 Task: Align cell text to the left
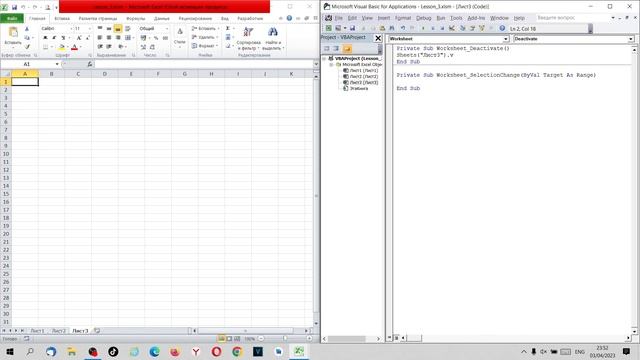pyautogui.click(x=100, y=38)
